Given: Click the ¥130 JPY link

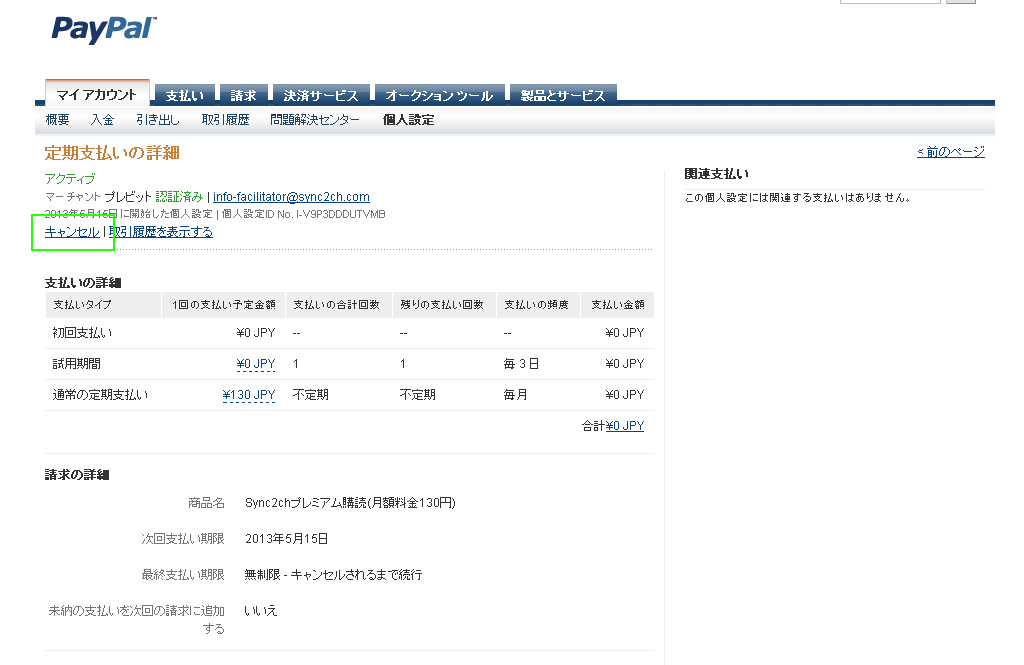Looking at the screenshot, I should click(x=249, y=395).
